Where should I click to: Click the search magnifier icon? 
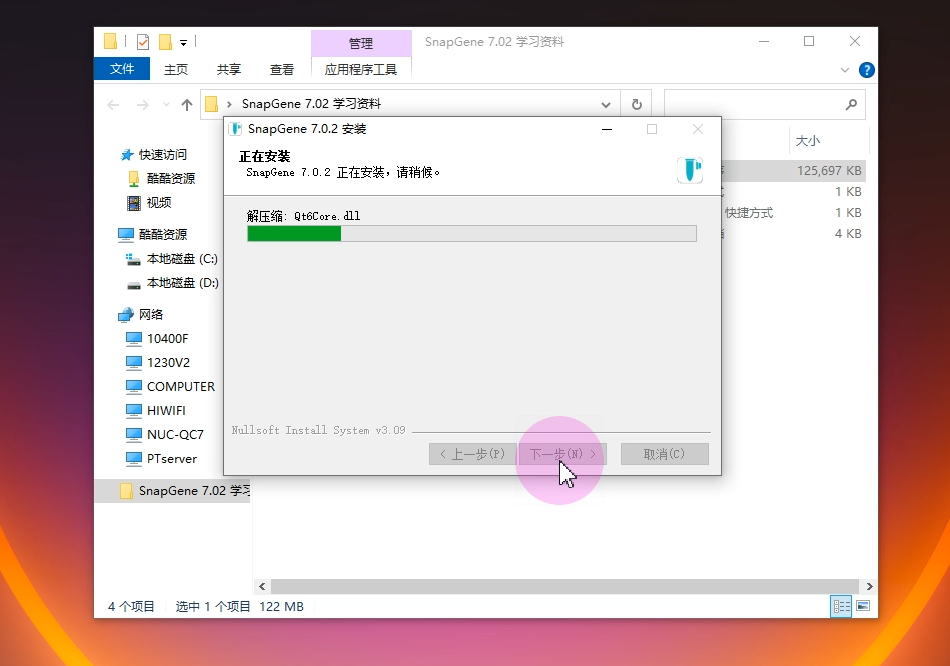point(851,104)
